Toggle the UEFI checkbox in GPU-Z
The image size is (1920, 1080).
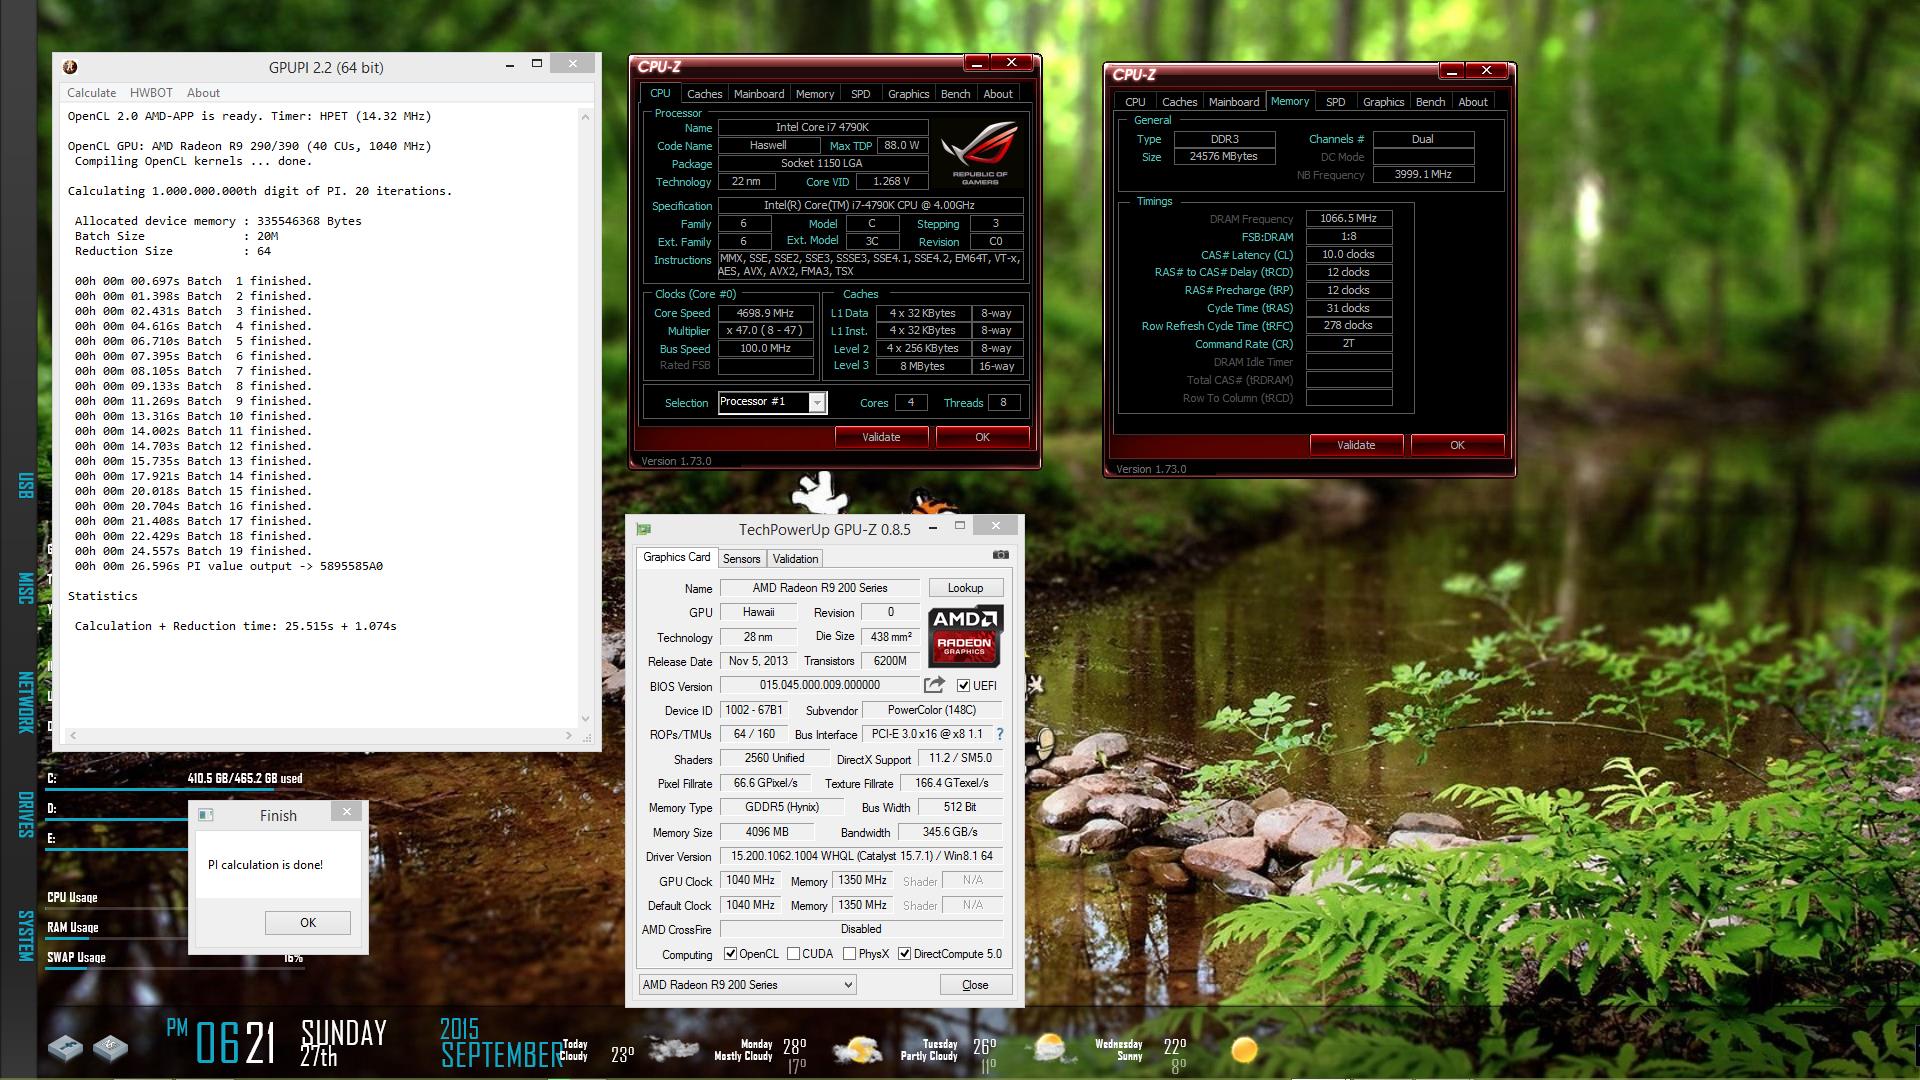tap(963, 686)
